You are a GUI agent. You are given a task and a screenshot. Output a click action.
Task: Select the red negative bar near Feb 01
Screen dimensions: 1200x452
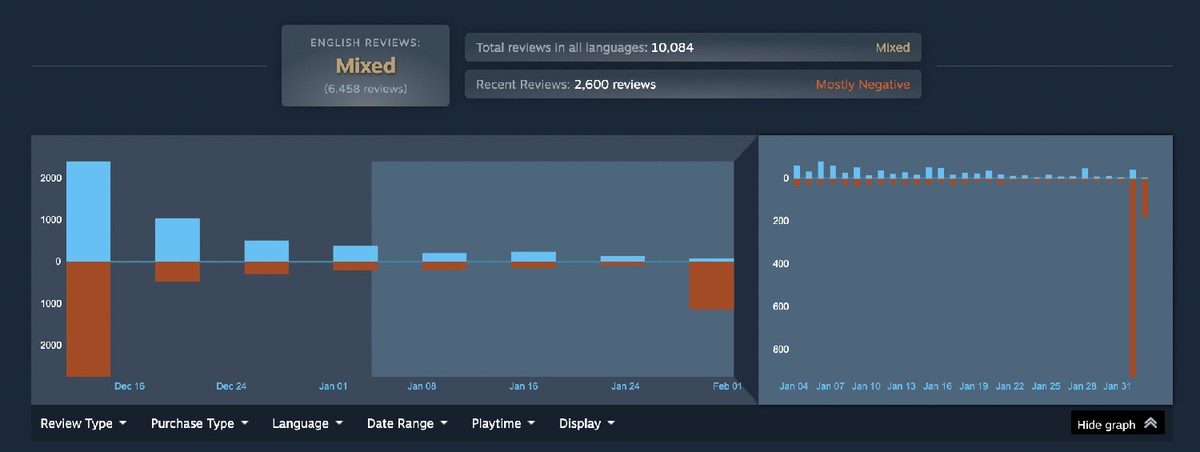(710, 285)
